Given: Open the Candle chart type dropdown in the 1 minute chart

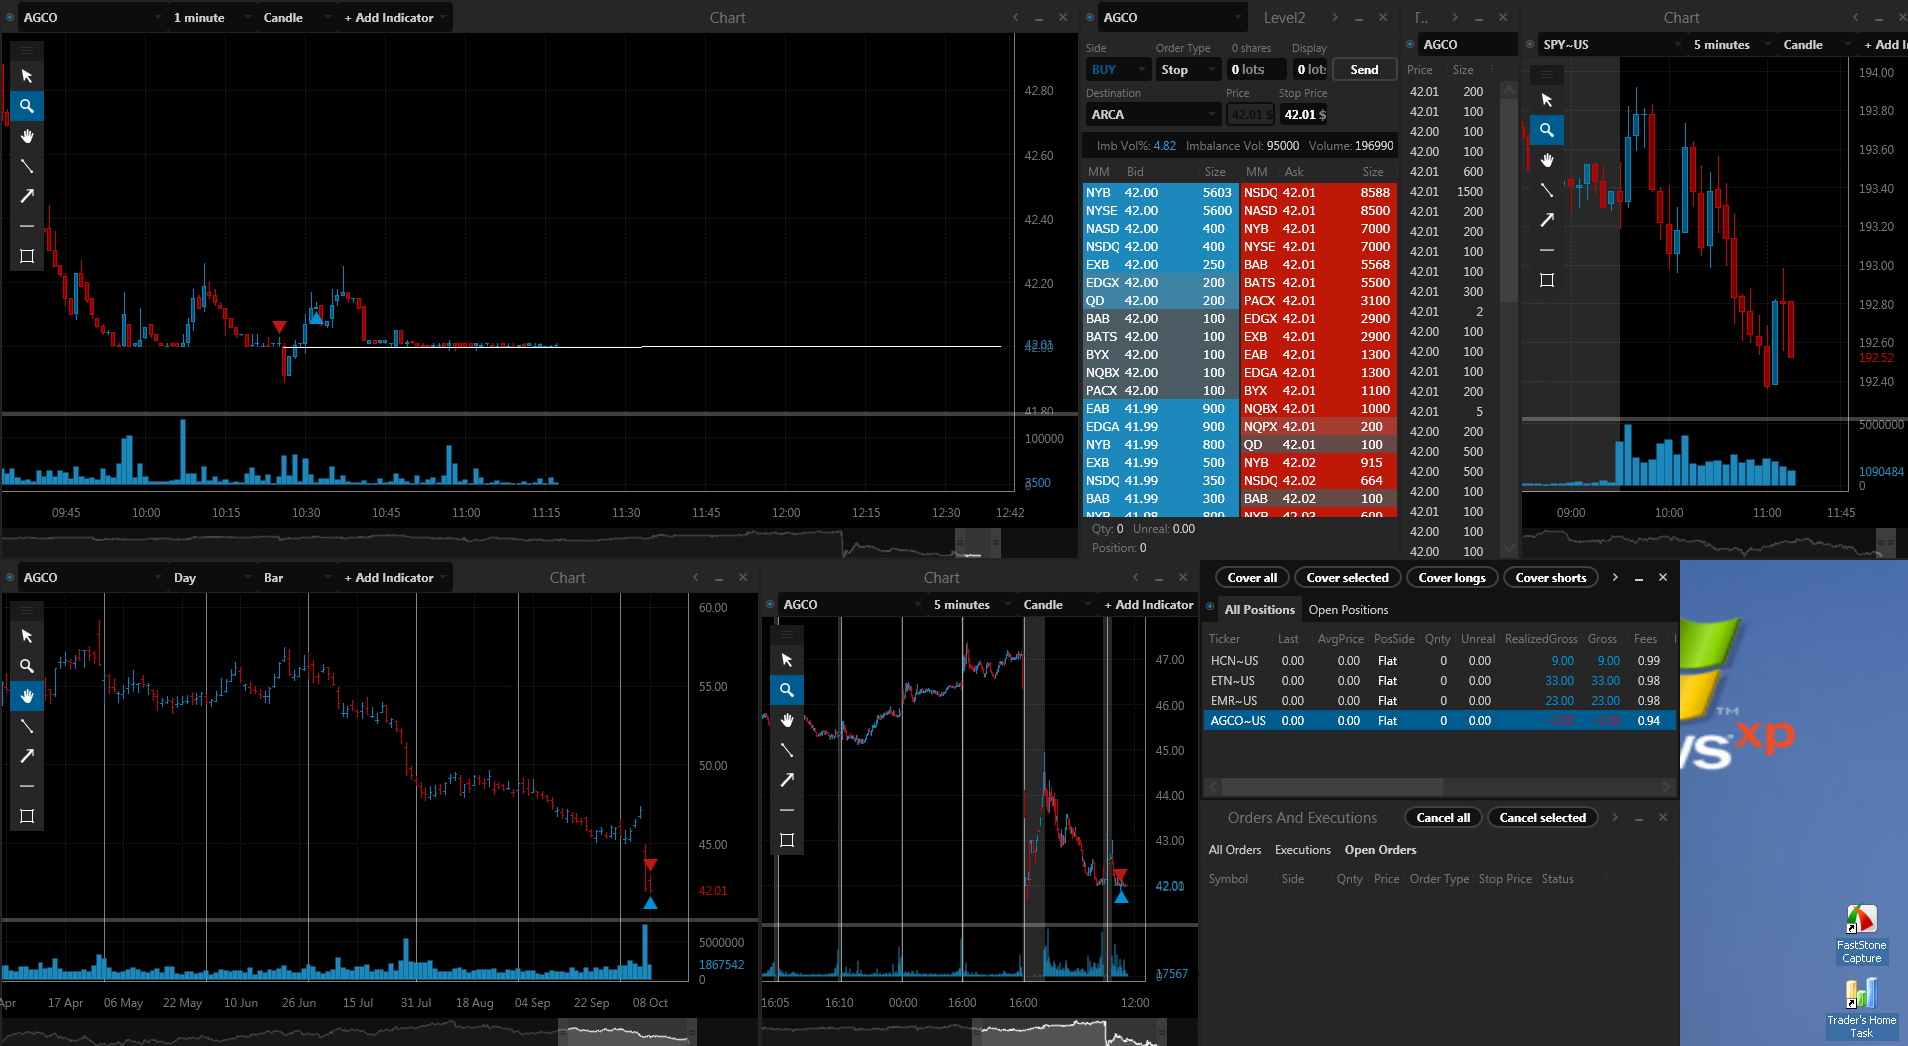Looking at the screenshot, I should [296, 18].
